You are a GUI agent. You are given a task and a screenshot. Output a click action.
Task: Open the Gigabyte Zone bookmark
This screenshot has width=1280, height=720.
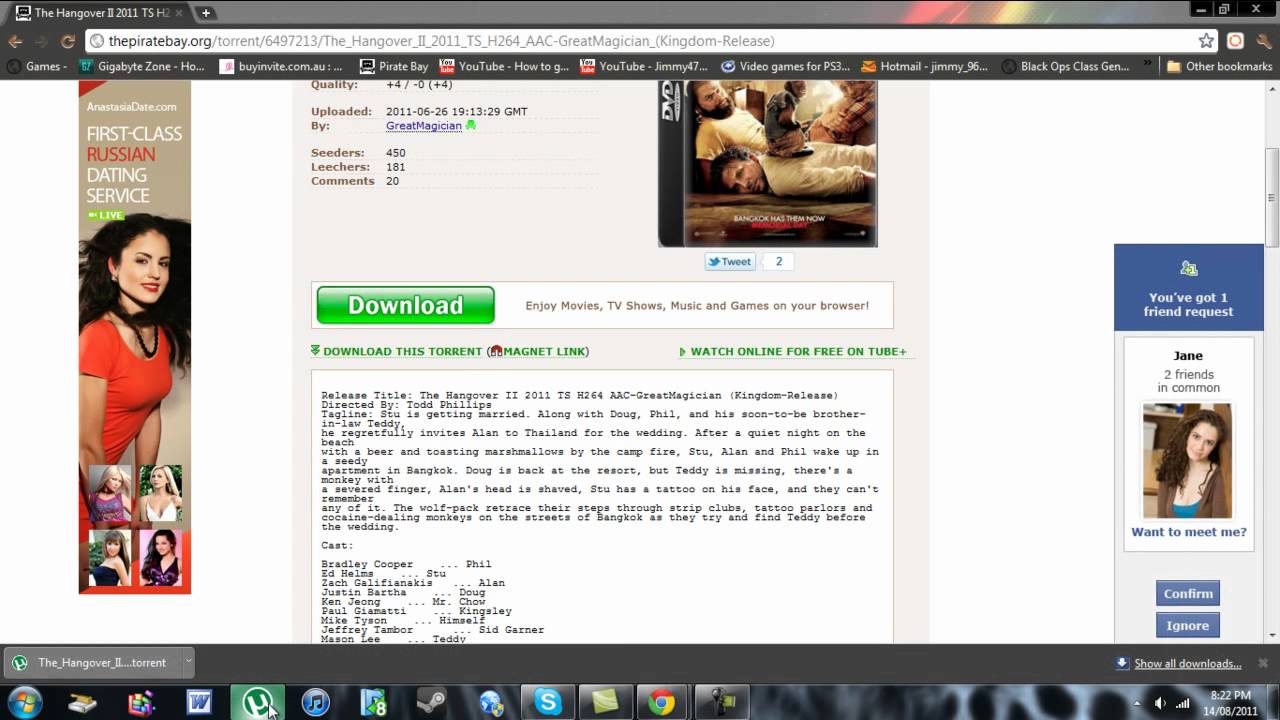click(x=142, y=67)
